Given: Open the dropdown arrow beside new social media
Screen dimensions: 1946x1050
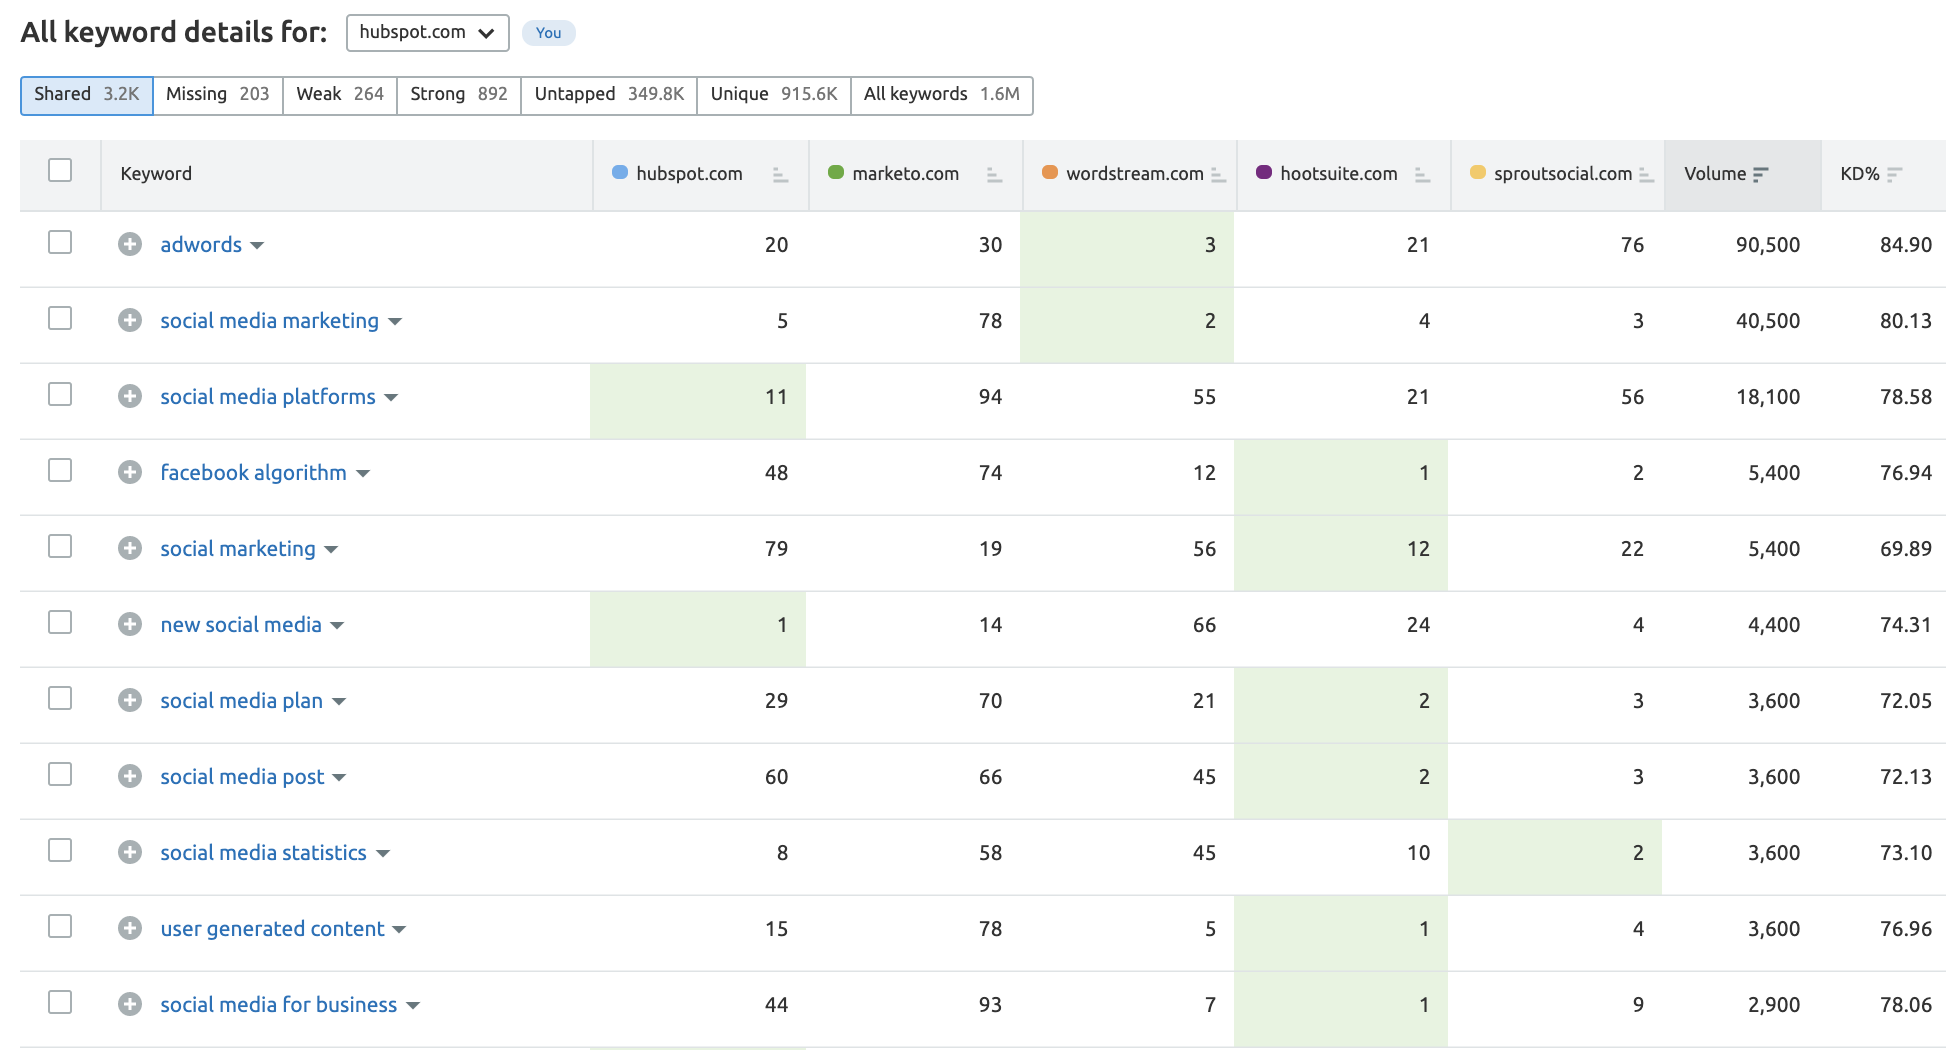Looking at the screenshot, I should pyautogui.click(x=338, y=625).
